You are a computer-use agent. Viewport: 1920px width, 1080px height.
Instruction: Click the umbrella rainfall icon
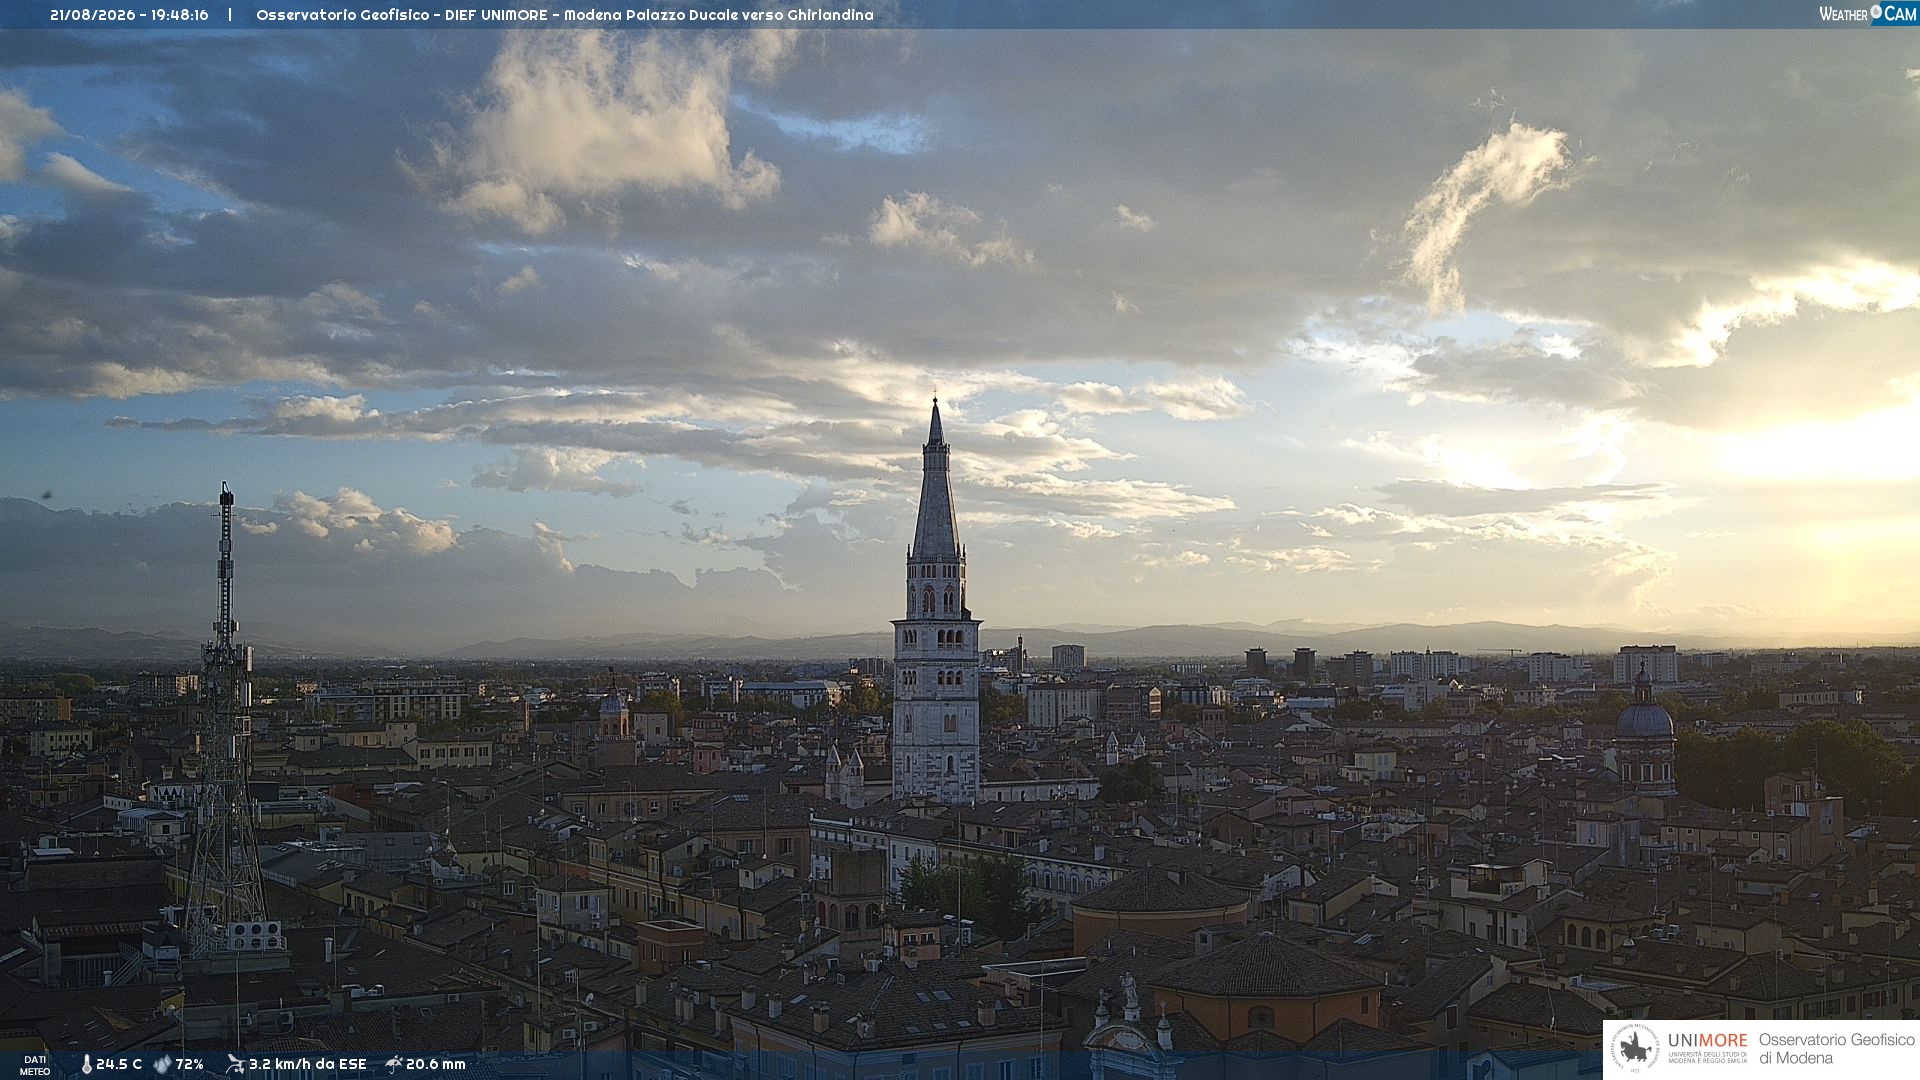[394, 1064]
